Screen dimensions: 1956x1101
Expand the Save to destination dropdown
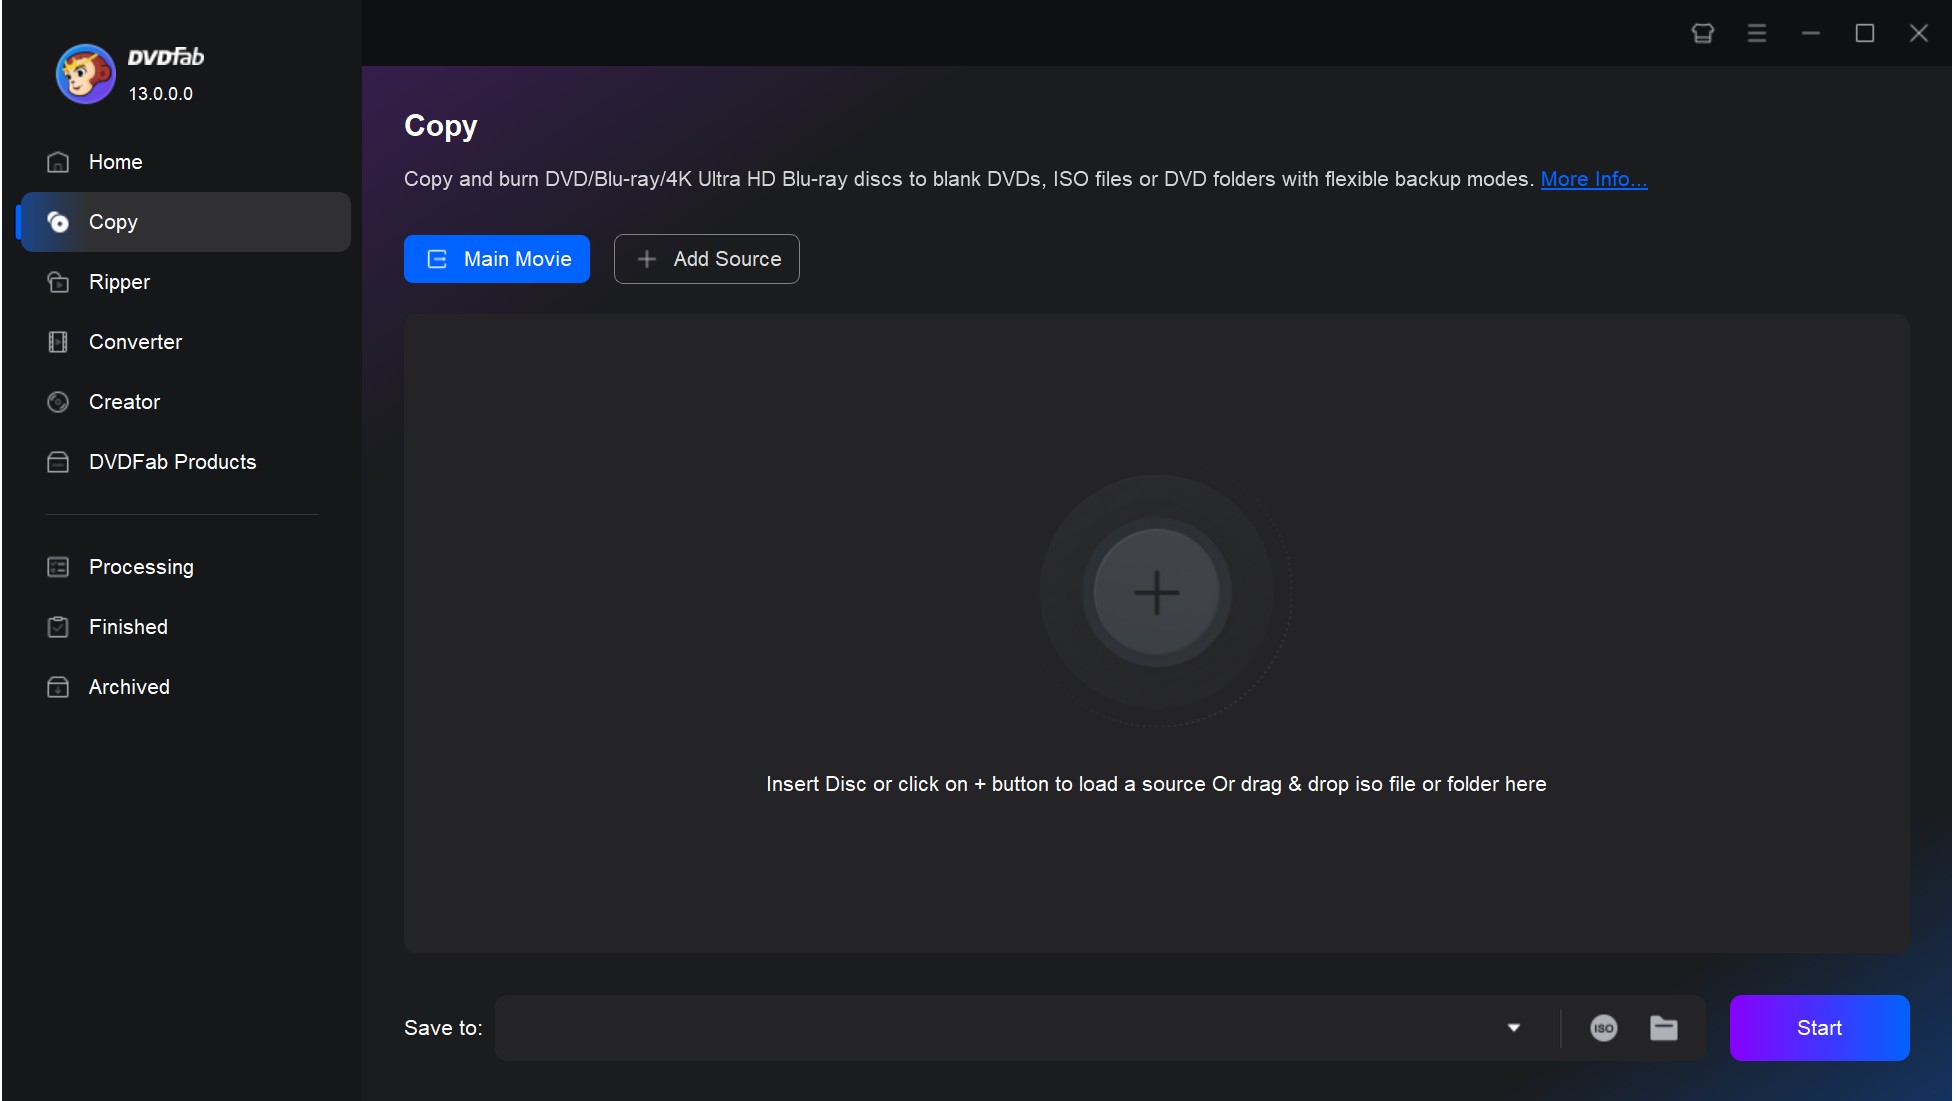click(x=1514, y=1026)
